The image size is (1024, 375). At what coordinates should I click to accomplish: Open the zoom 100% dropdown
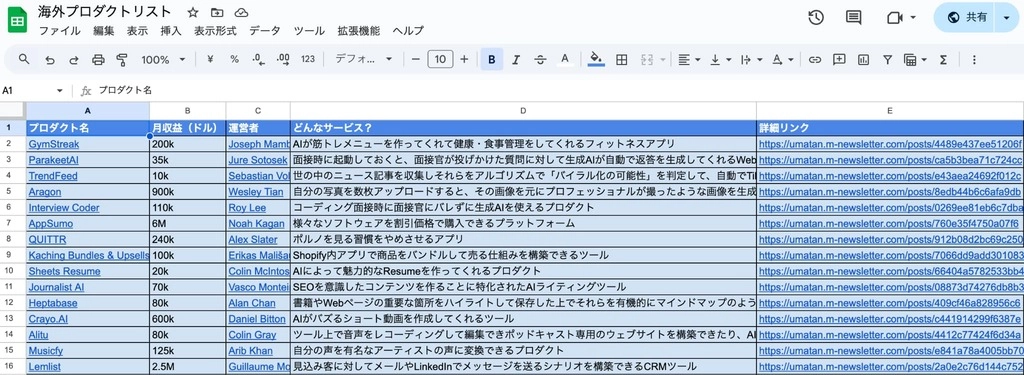(163, 59)
